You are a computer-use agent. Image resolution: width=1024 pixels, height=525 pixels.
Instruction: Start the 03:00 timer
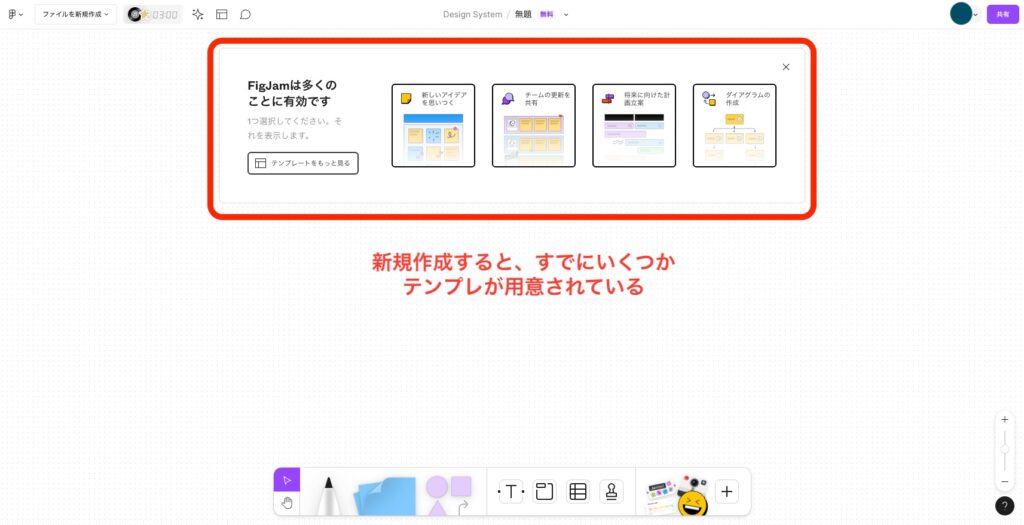click(x=153, y=14)
